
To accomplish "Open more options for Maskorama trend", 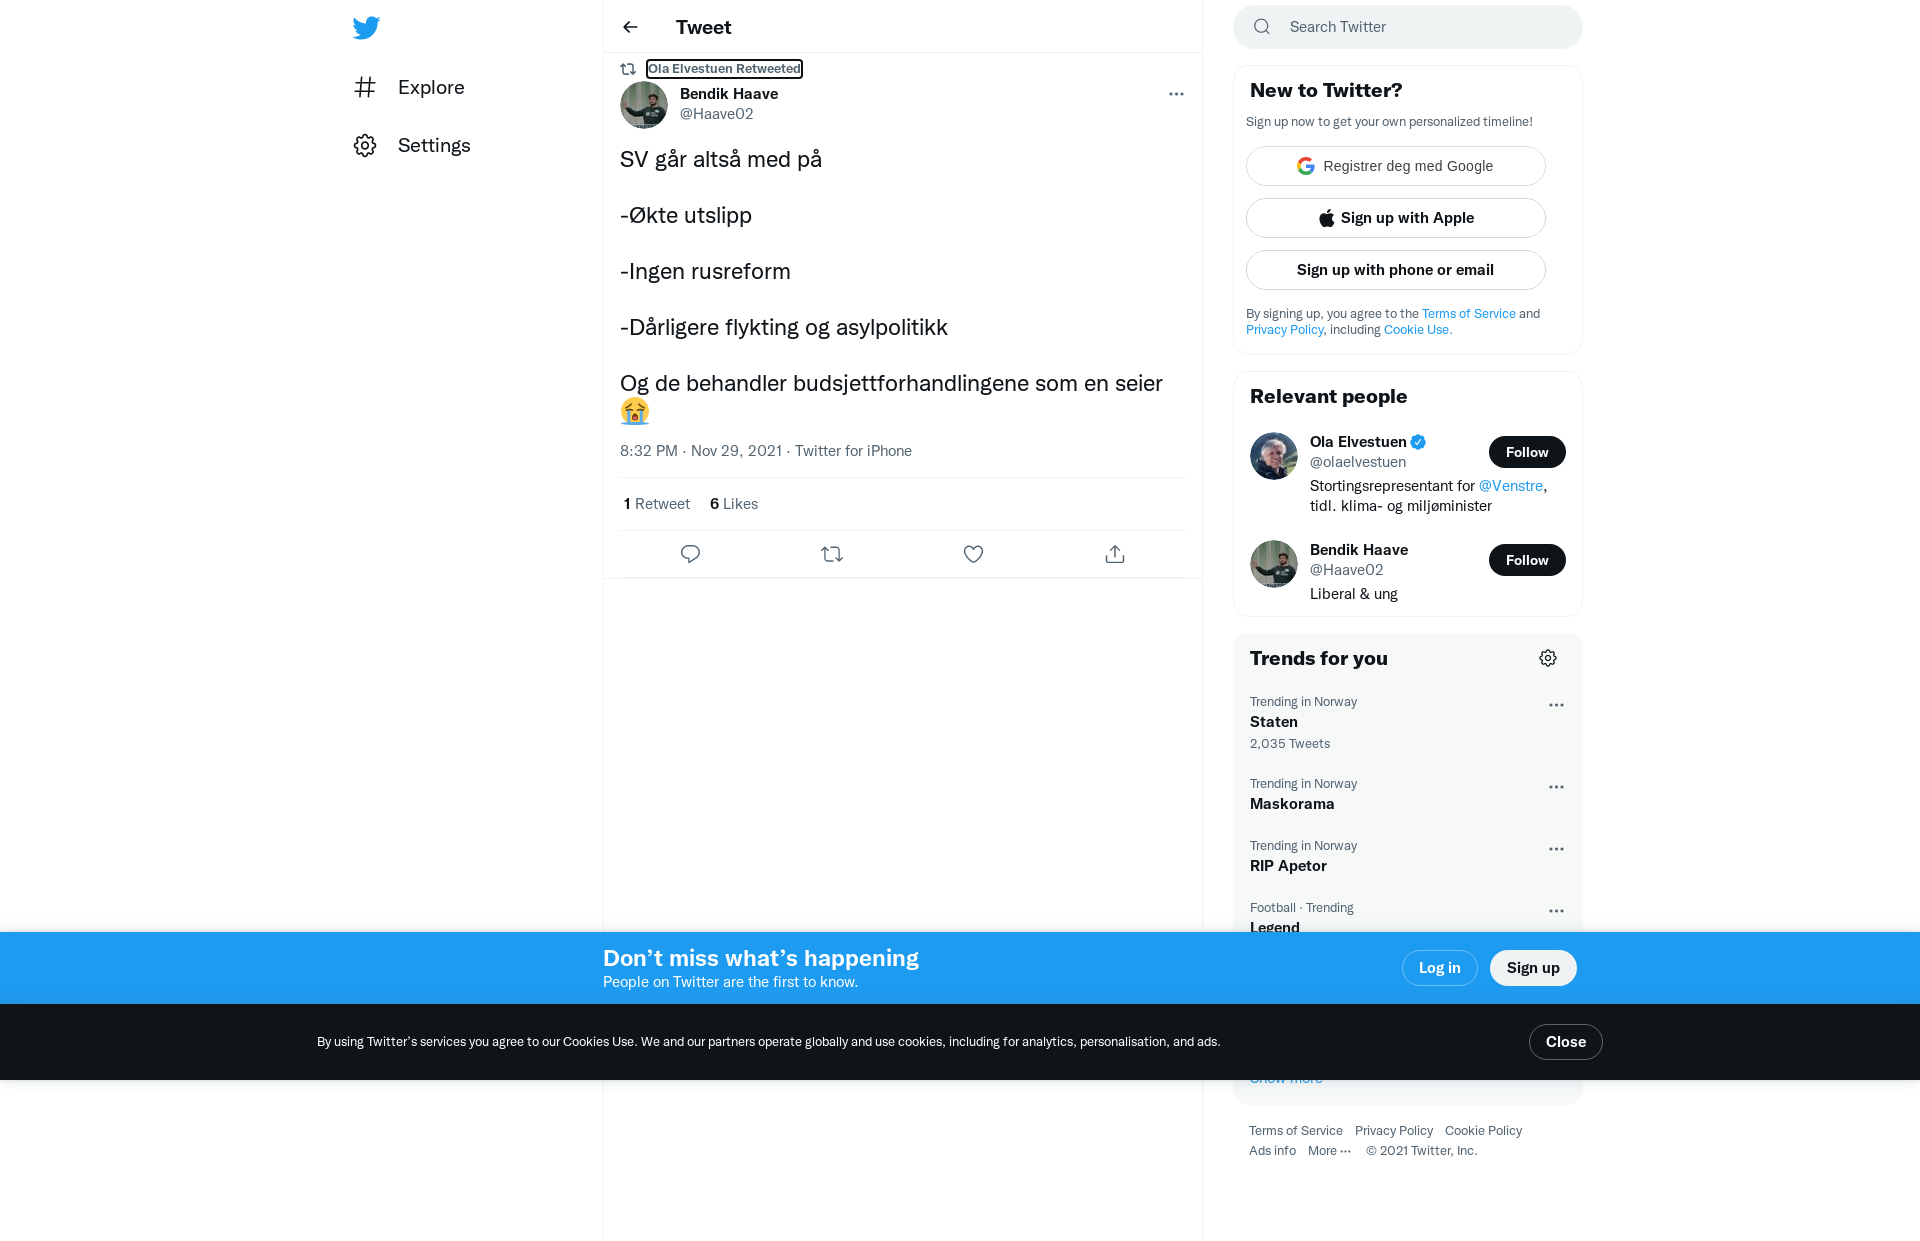I will pos(1556,787).
